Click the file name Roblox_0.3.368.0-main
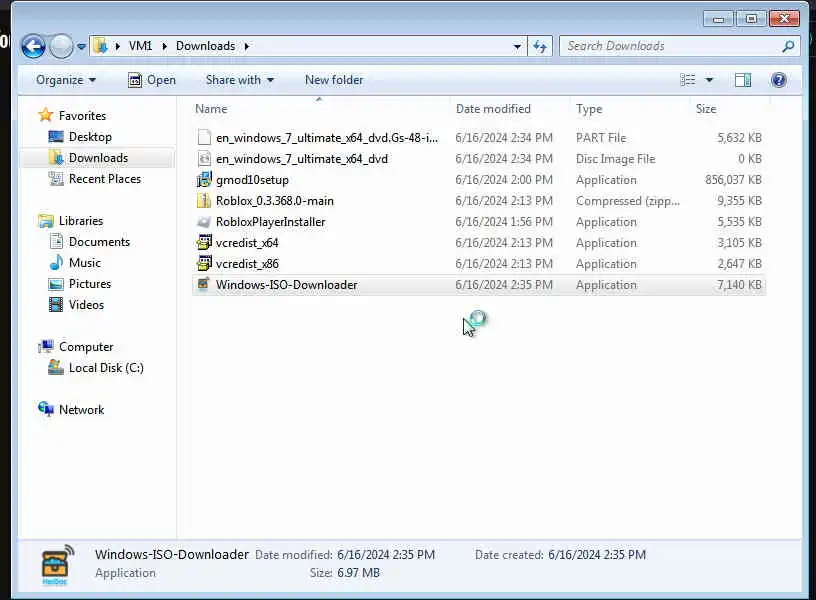The image size is (816, 600). tap(274, 201)
